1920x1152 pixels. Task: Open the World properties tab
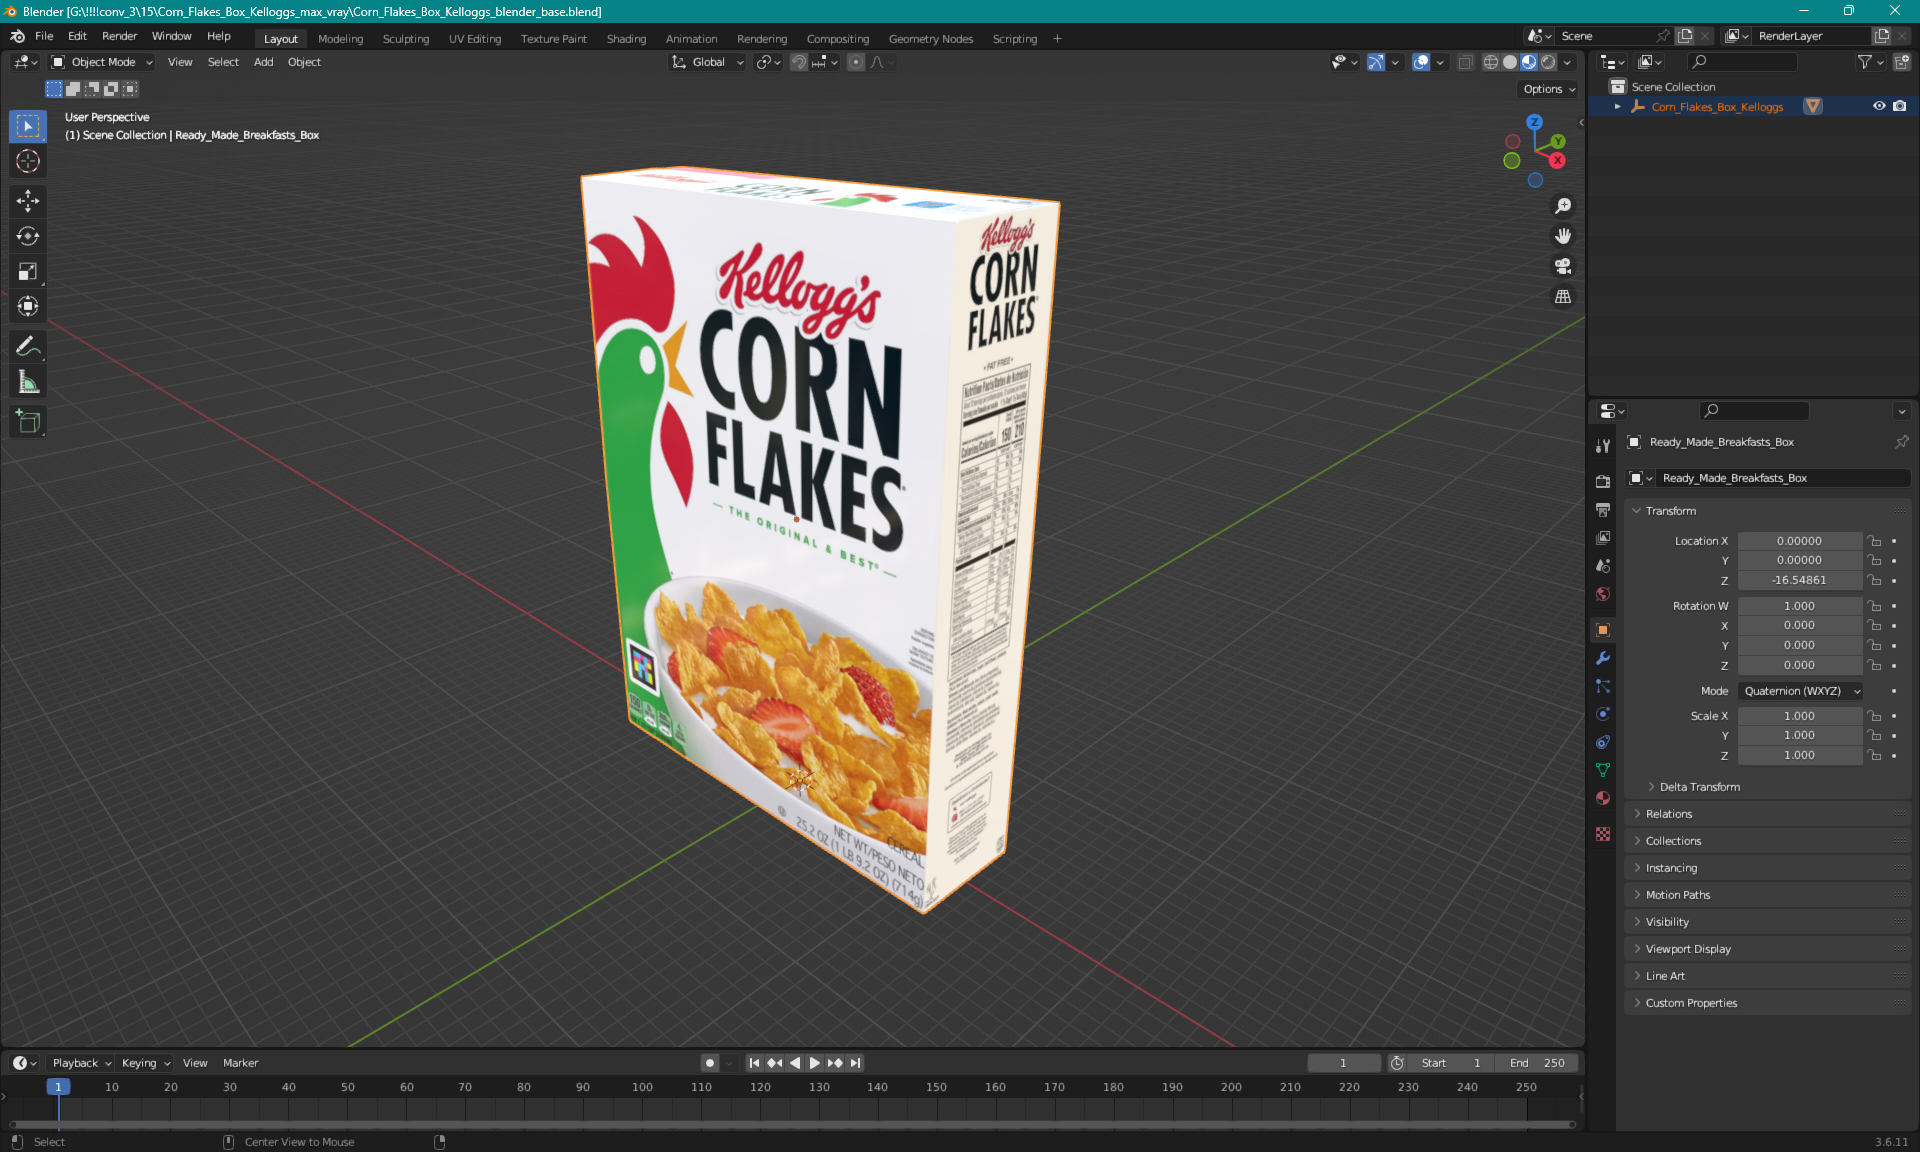(1603, 594)
